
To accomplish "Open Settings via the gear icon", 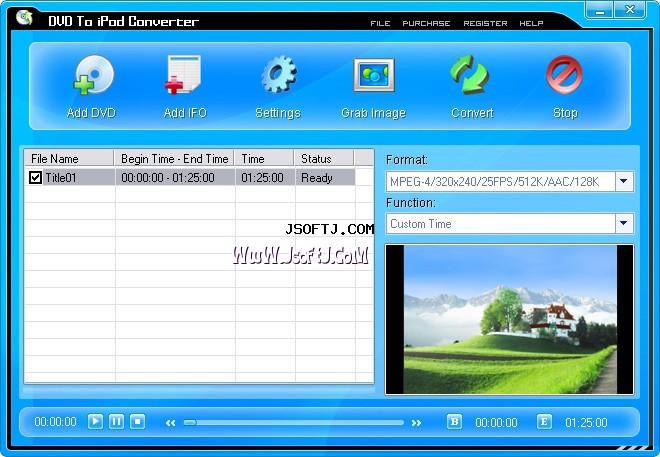I will [279, 74].
